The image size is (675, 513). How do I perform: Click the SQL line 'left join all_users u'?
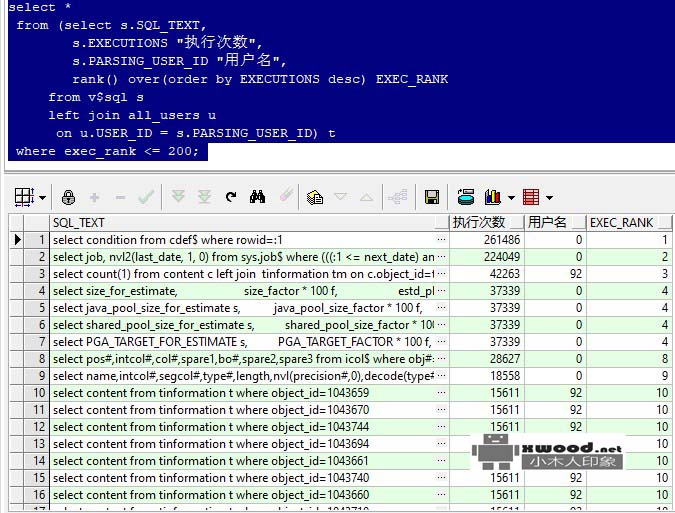click(132, 115)
